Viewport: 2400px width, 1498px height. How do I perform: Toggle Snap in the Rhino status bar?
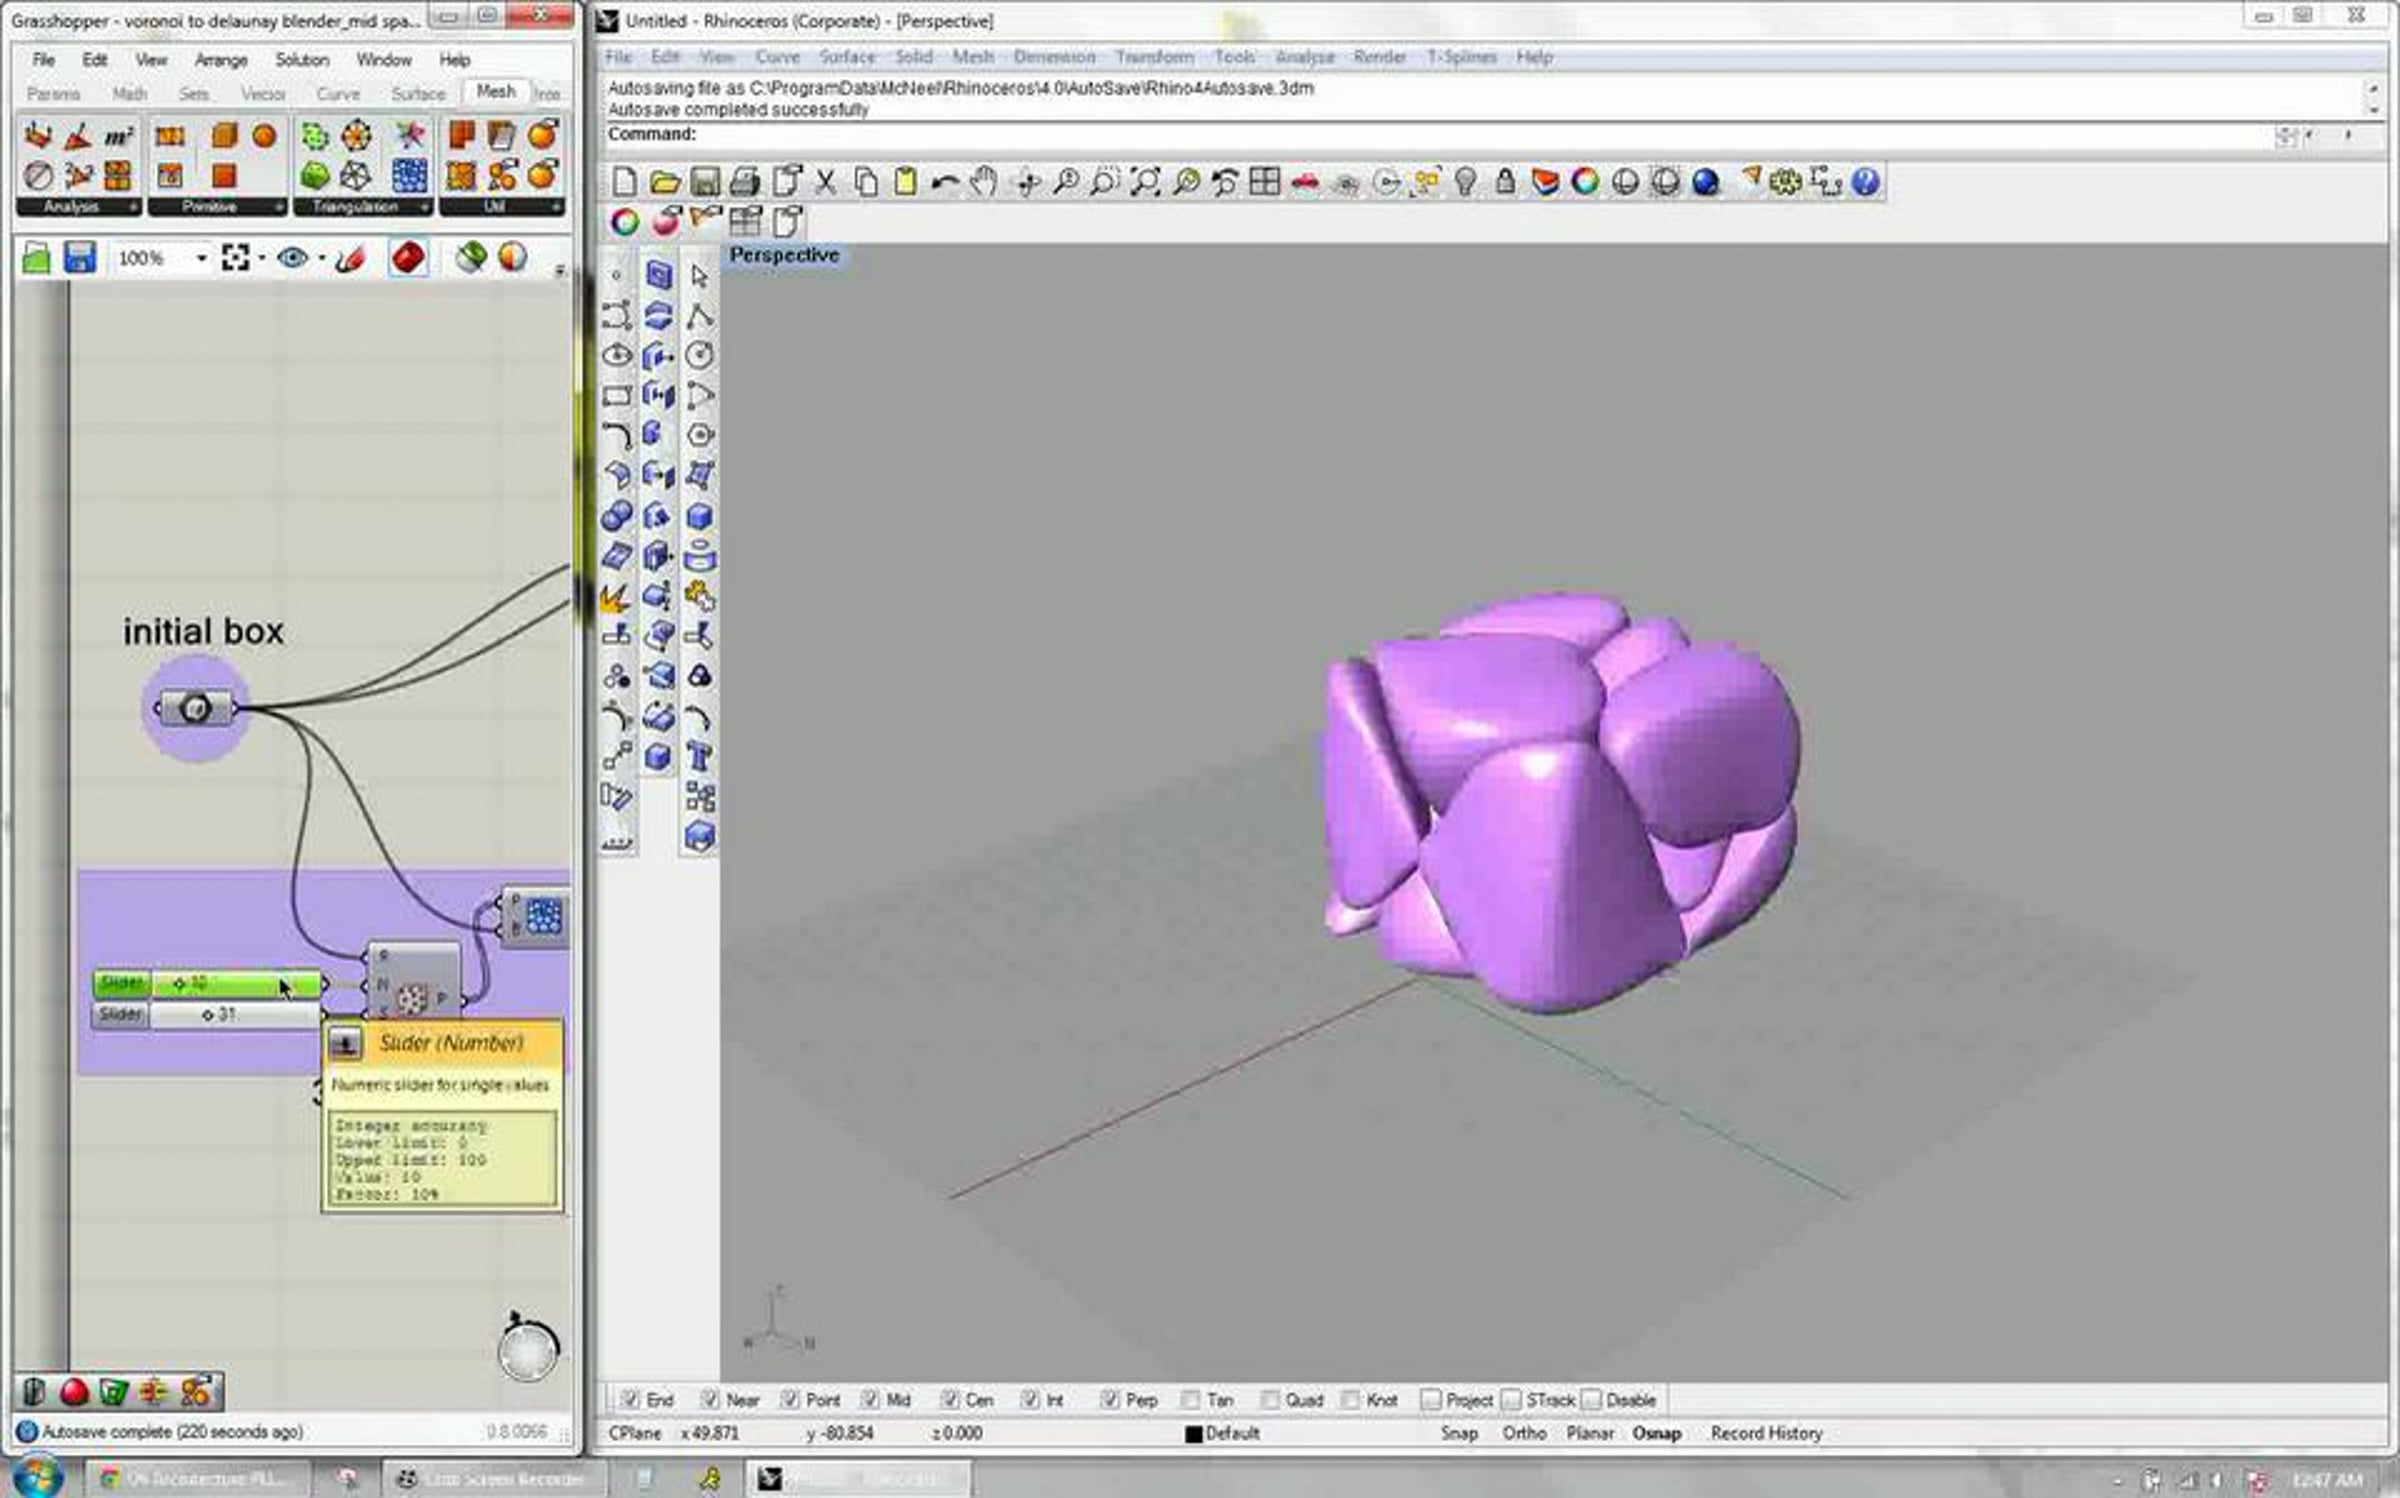pyautogui.click(x=1459, y=1433)
